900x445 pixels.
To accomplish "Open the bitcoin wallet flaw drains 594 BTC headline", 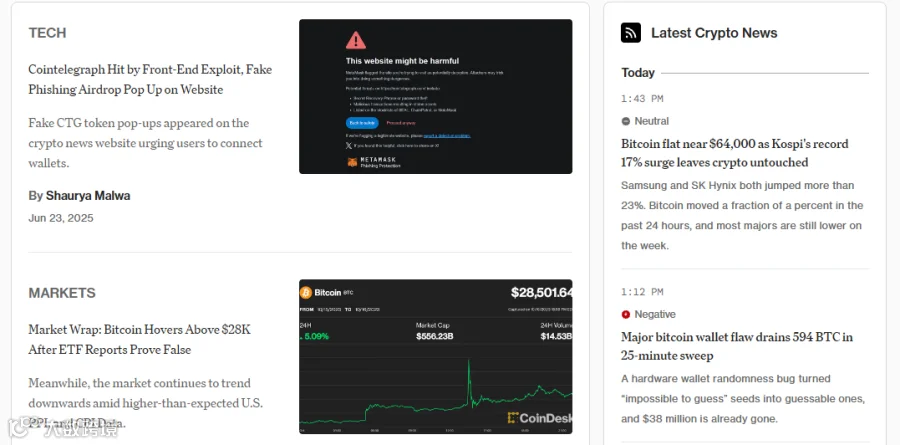I will (x=736, y=346).
